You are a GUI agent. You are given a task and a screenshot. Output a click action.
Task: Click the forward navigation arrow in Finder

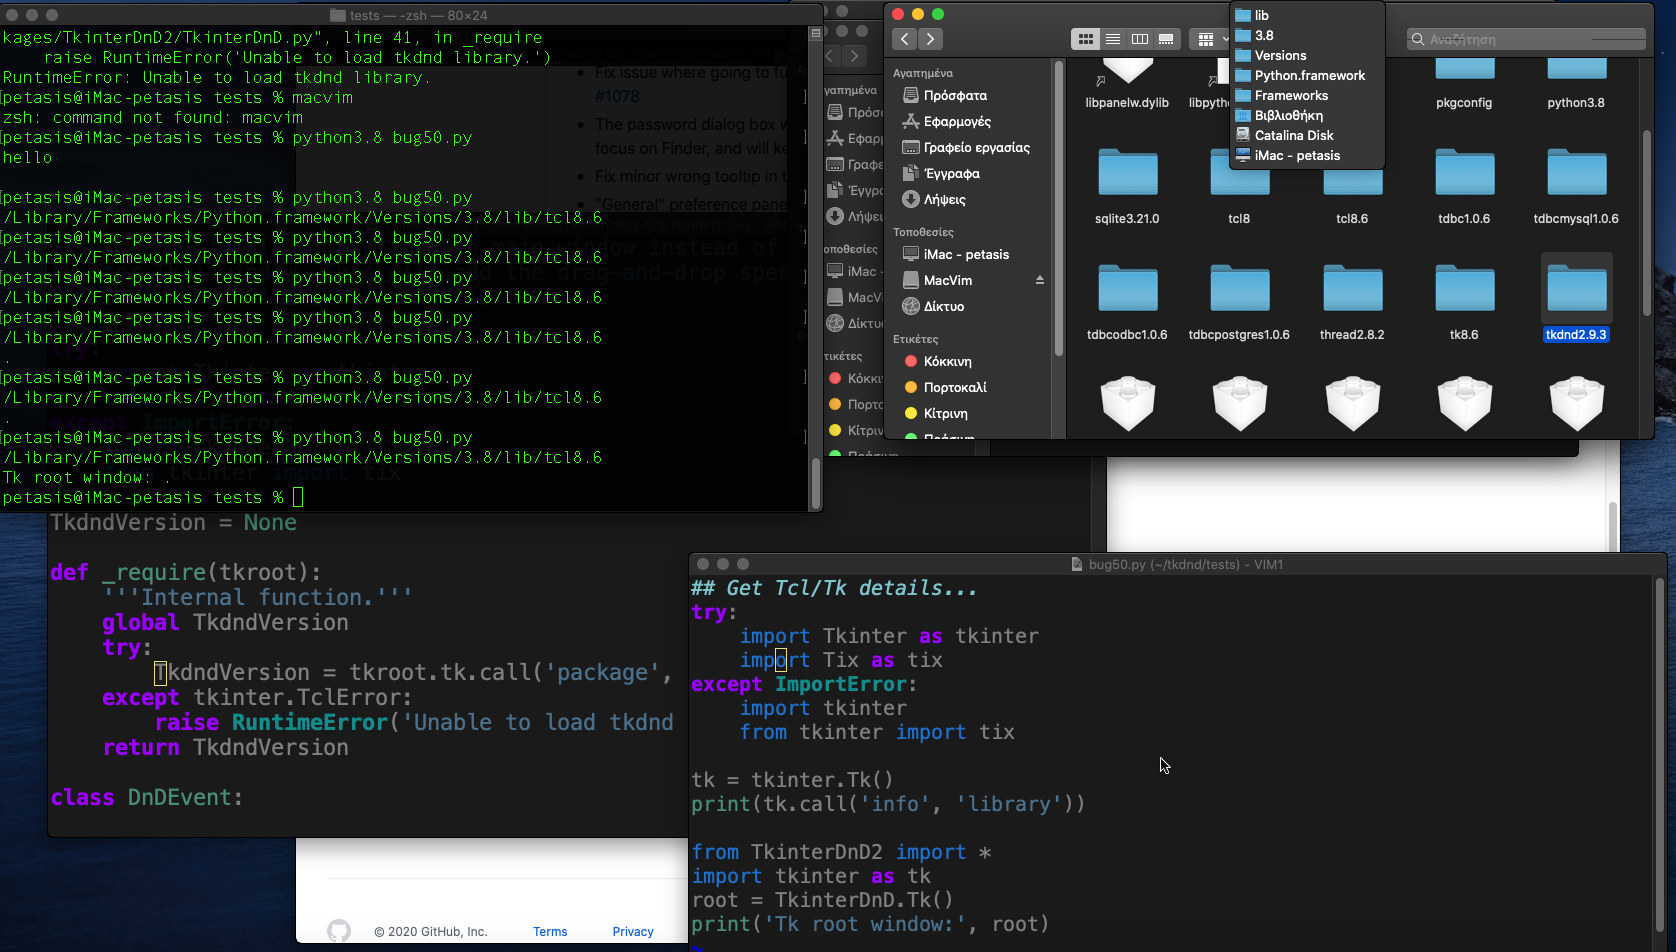pyautogui.click(x=931, y=39)
